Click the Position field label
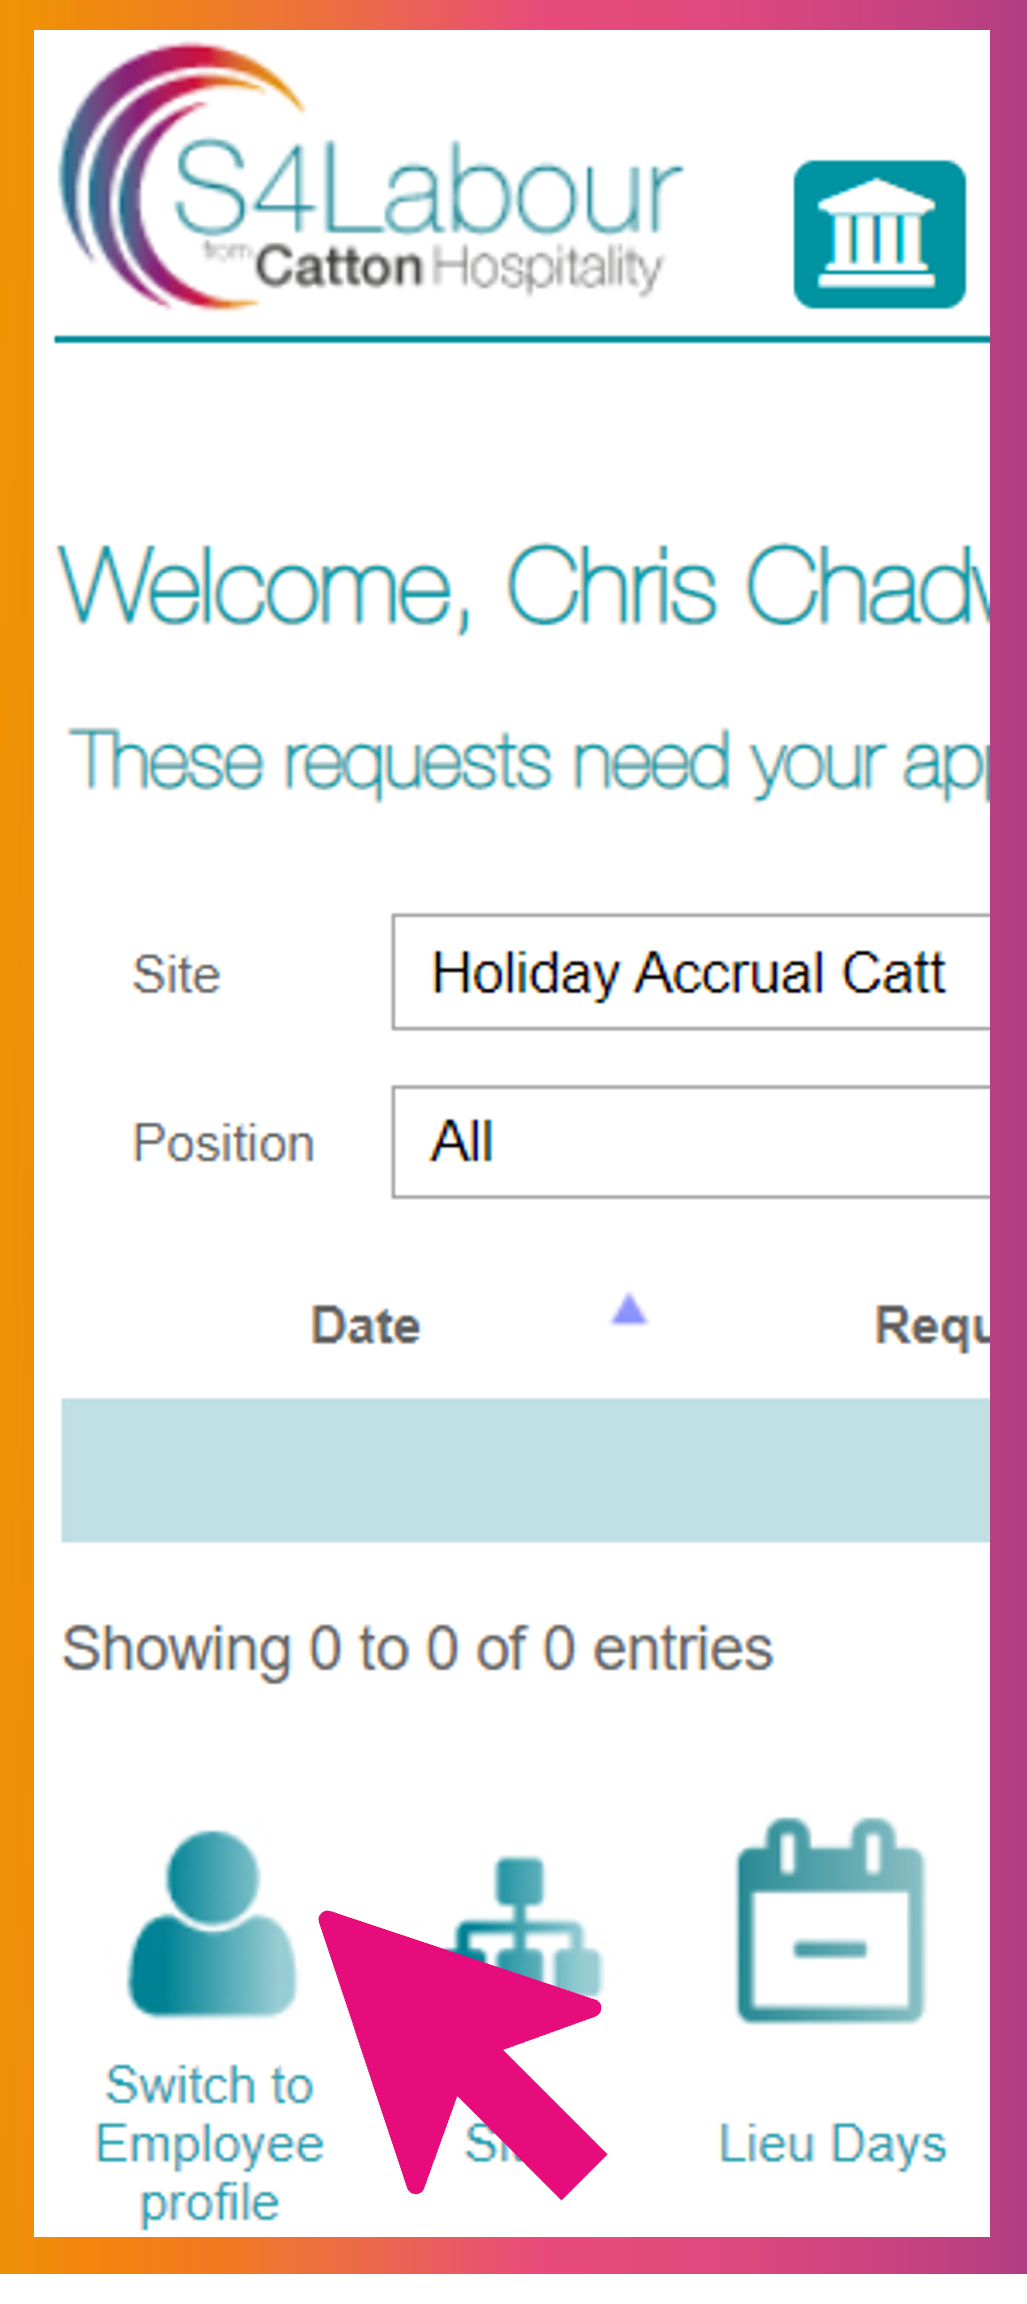The width and height of the screenshot is (1027, 2304). click(224, 1142)
